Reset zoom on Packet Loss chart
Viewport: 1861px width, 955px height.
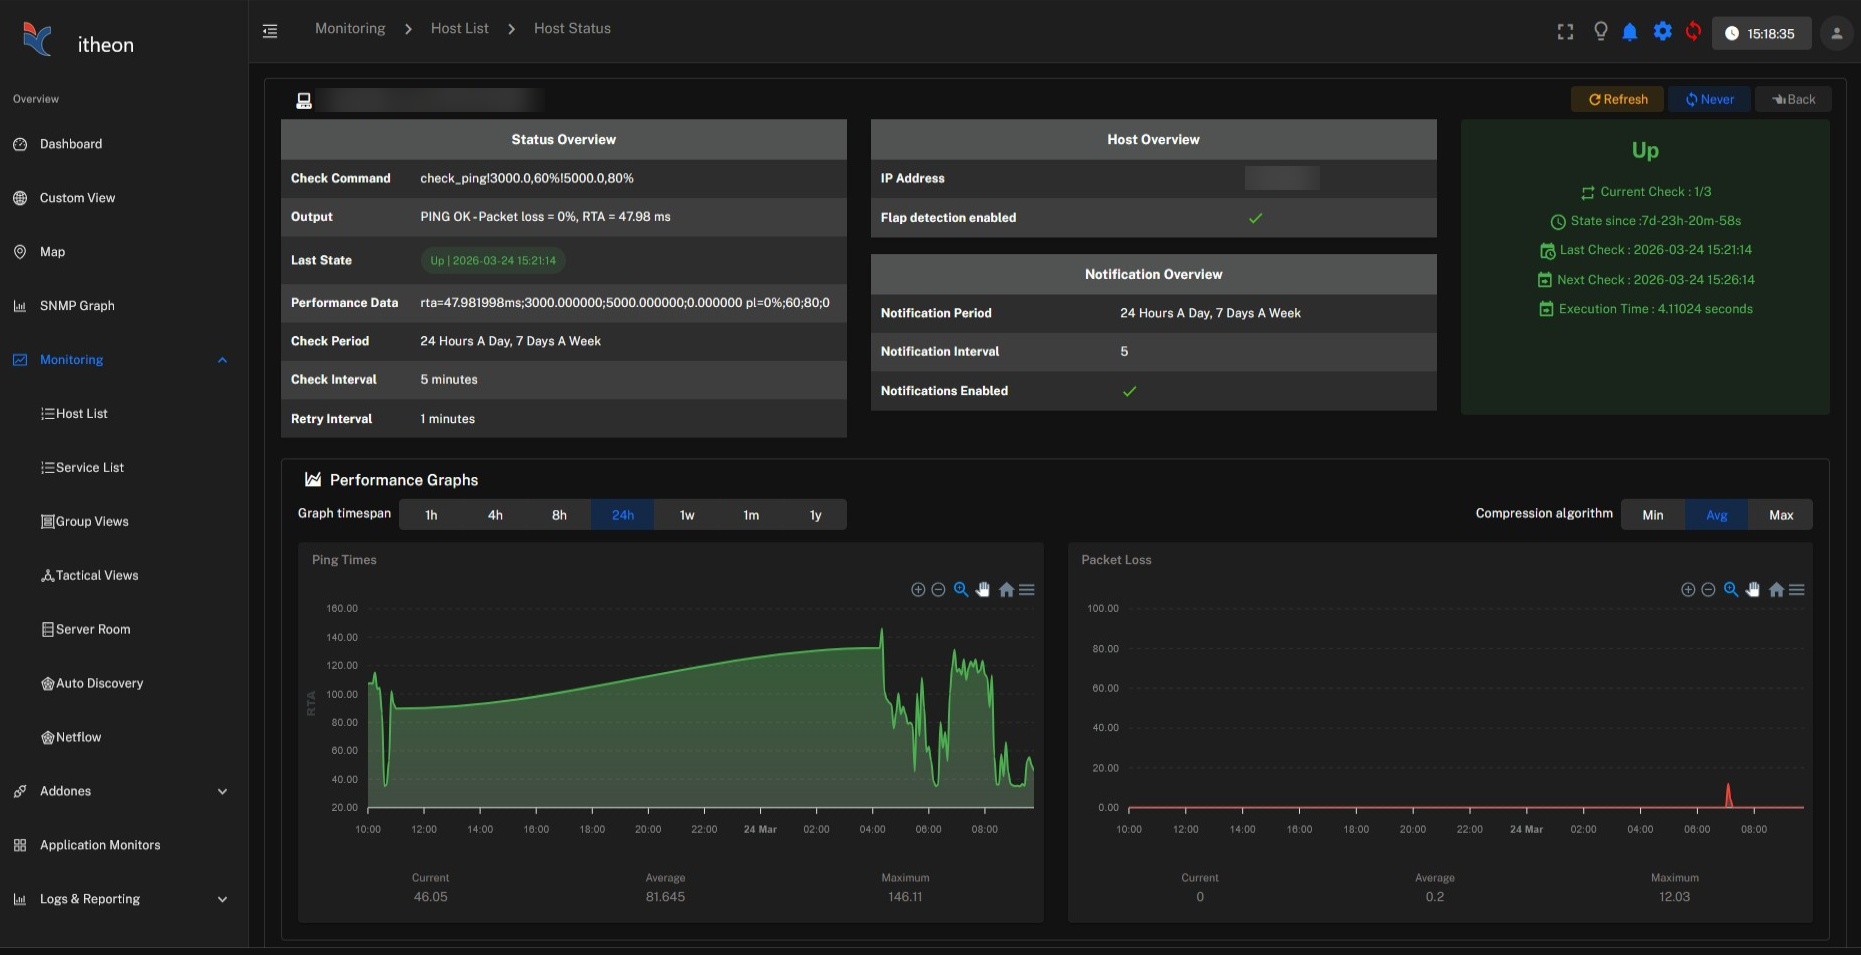(1776, 590)
